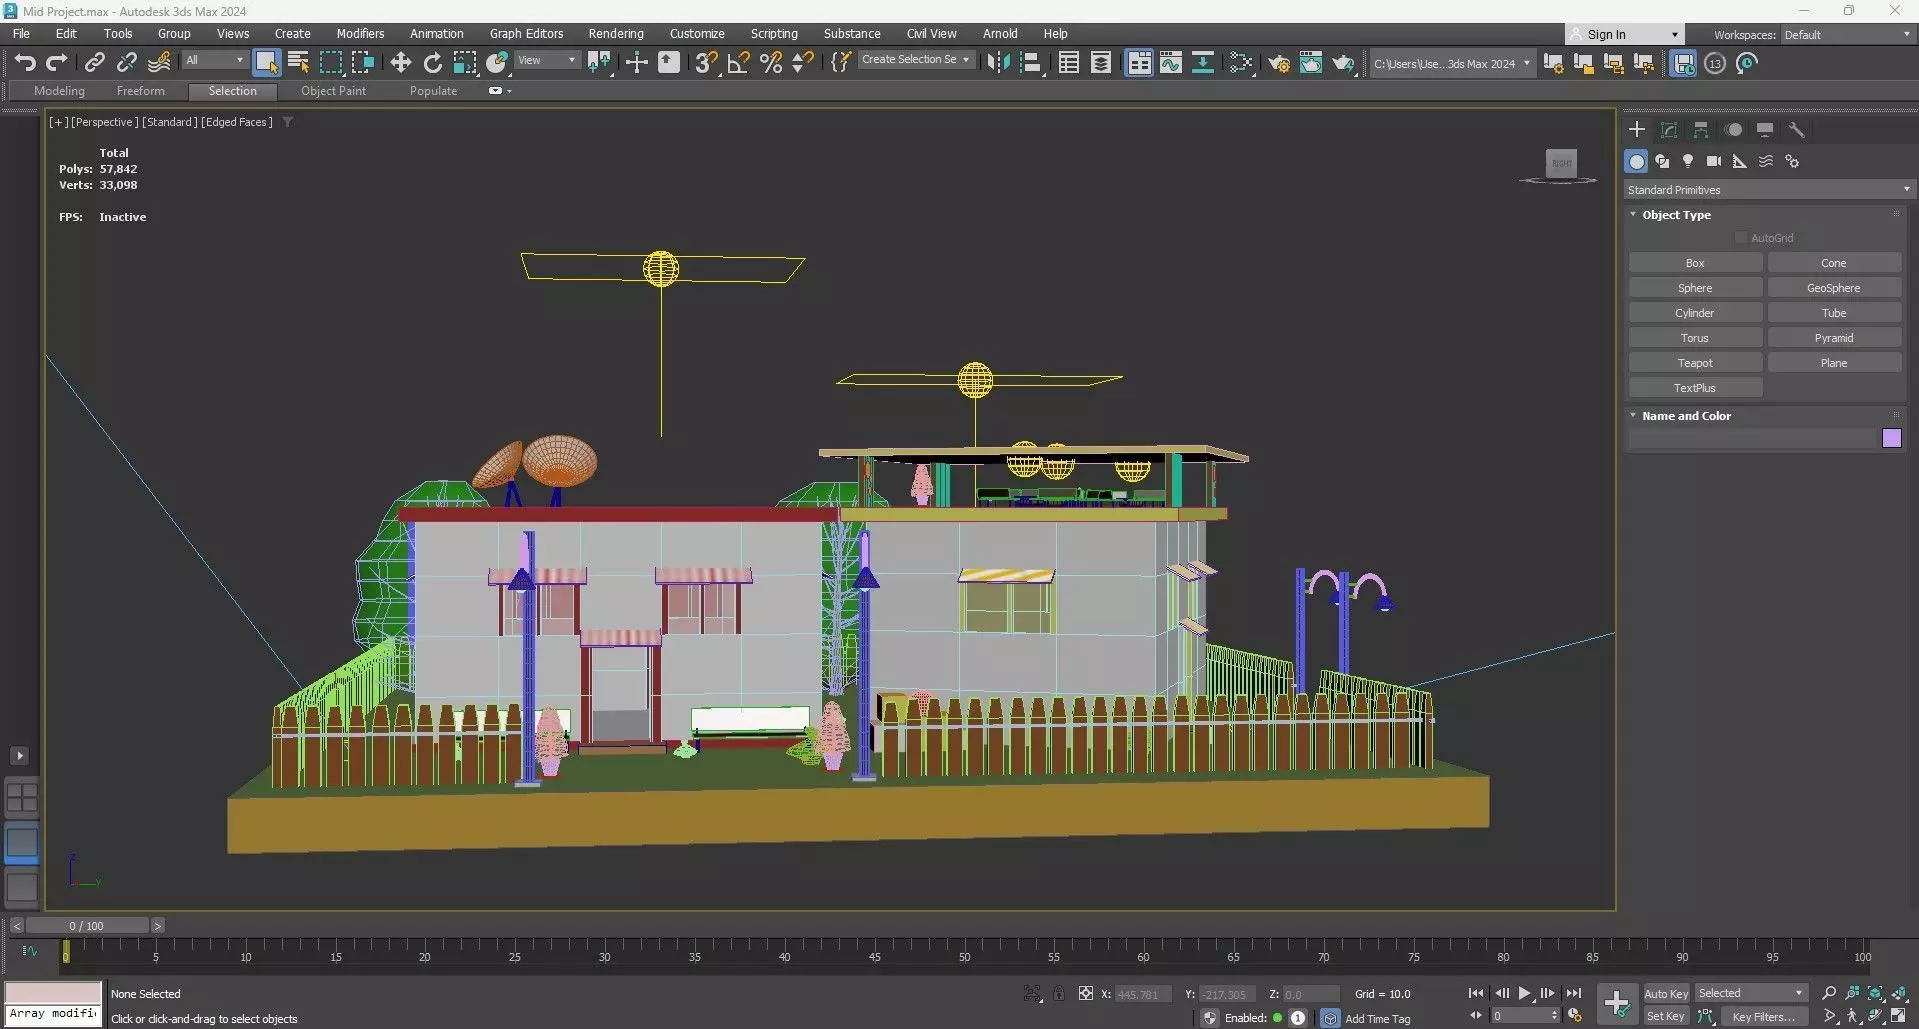Open the Display panel tab icon
1919x1029 pixels.
(x=1765, y=130)
